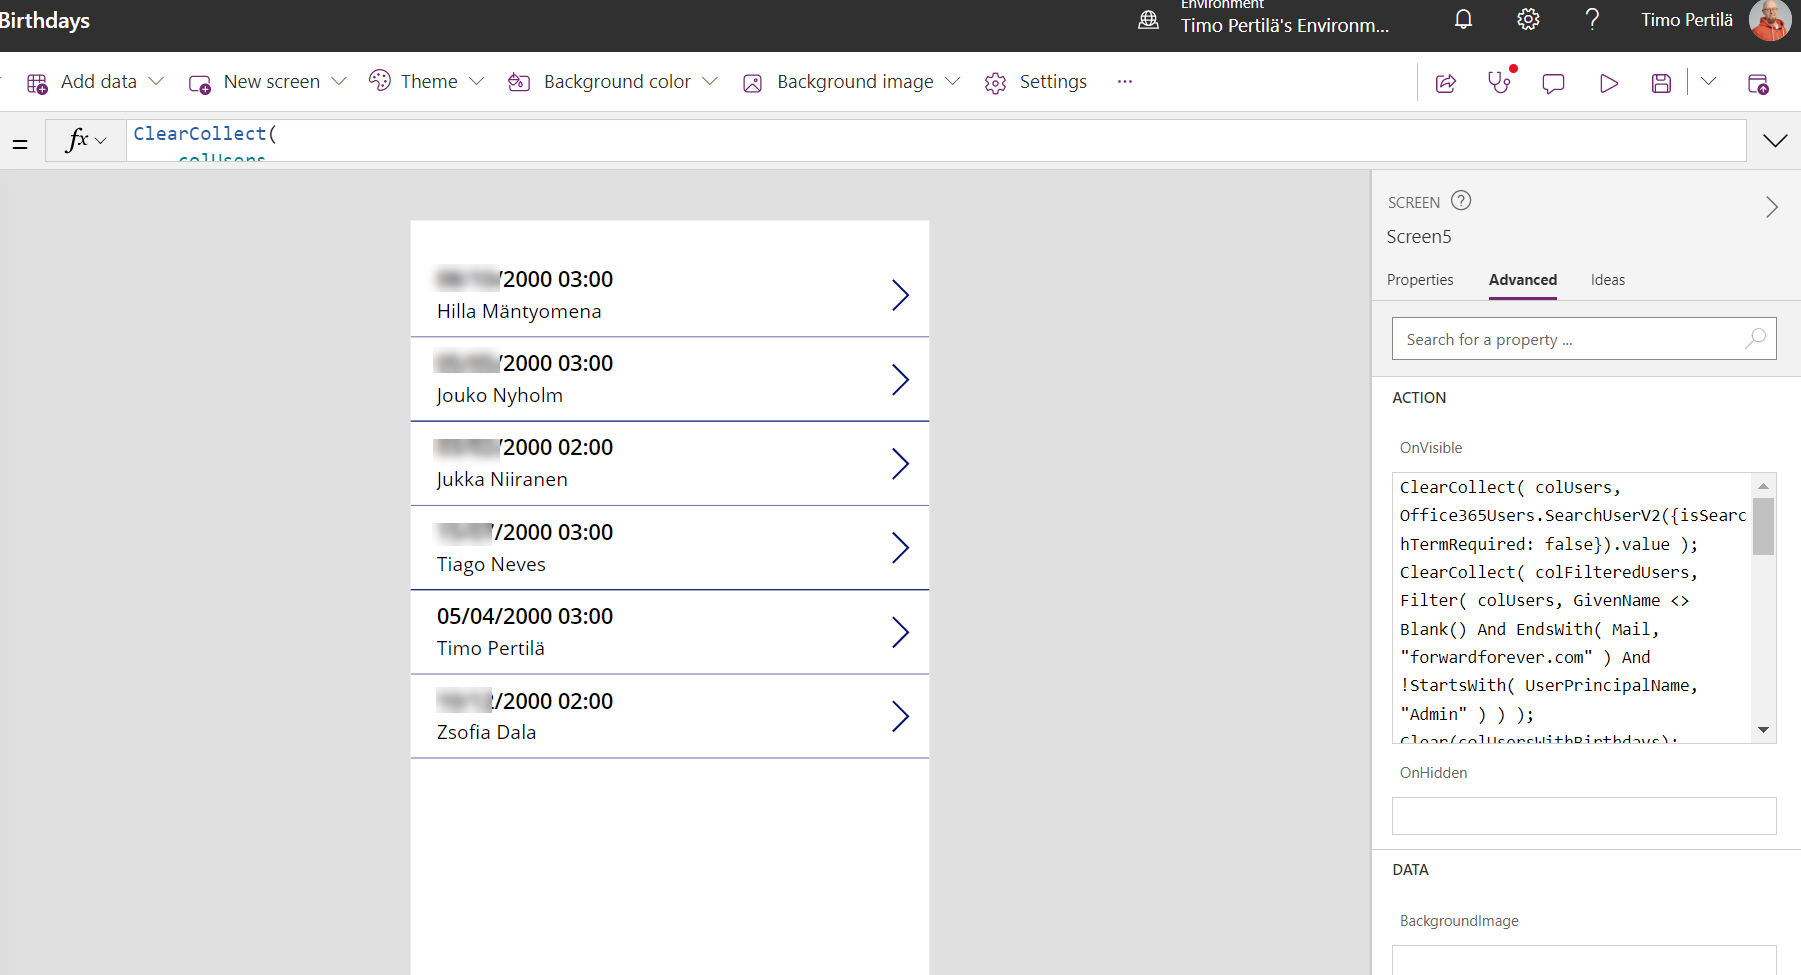The image size is (1801, 975).
Task: Click the OnVisible formula scrollbar down arrow
Action: click(1763, 730)
